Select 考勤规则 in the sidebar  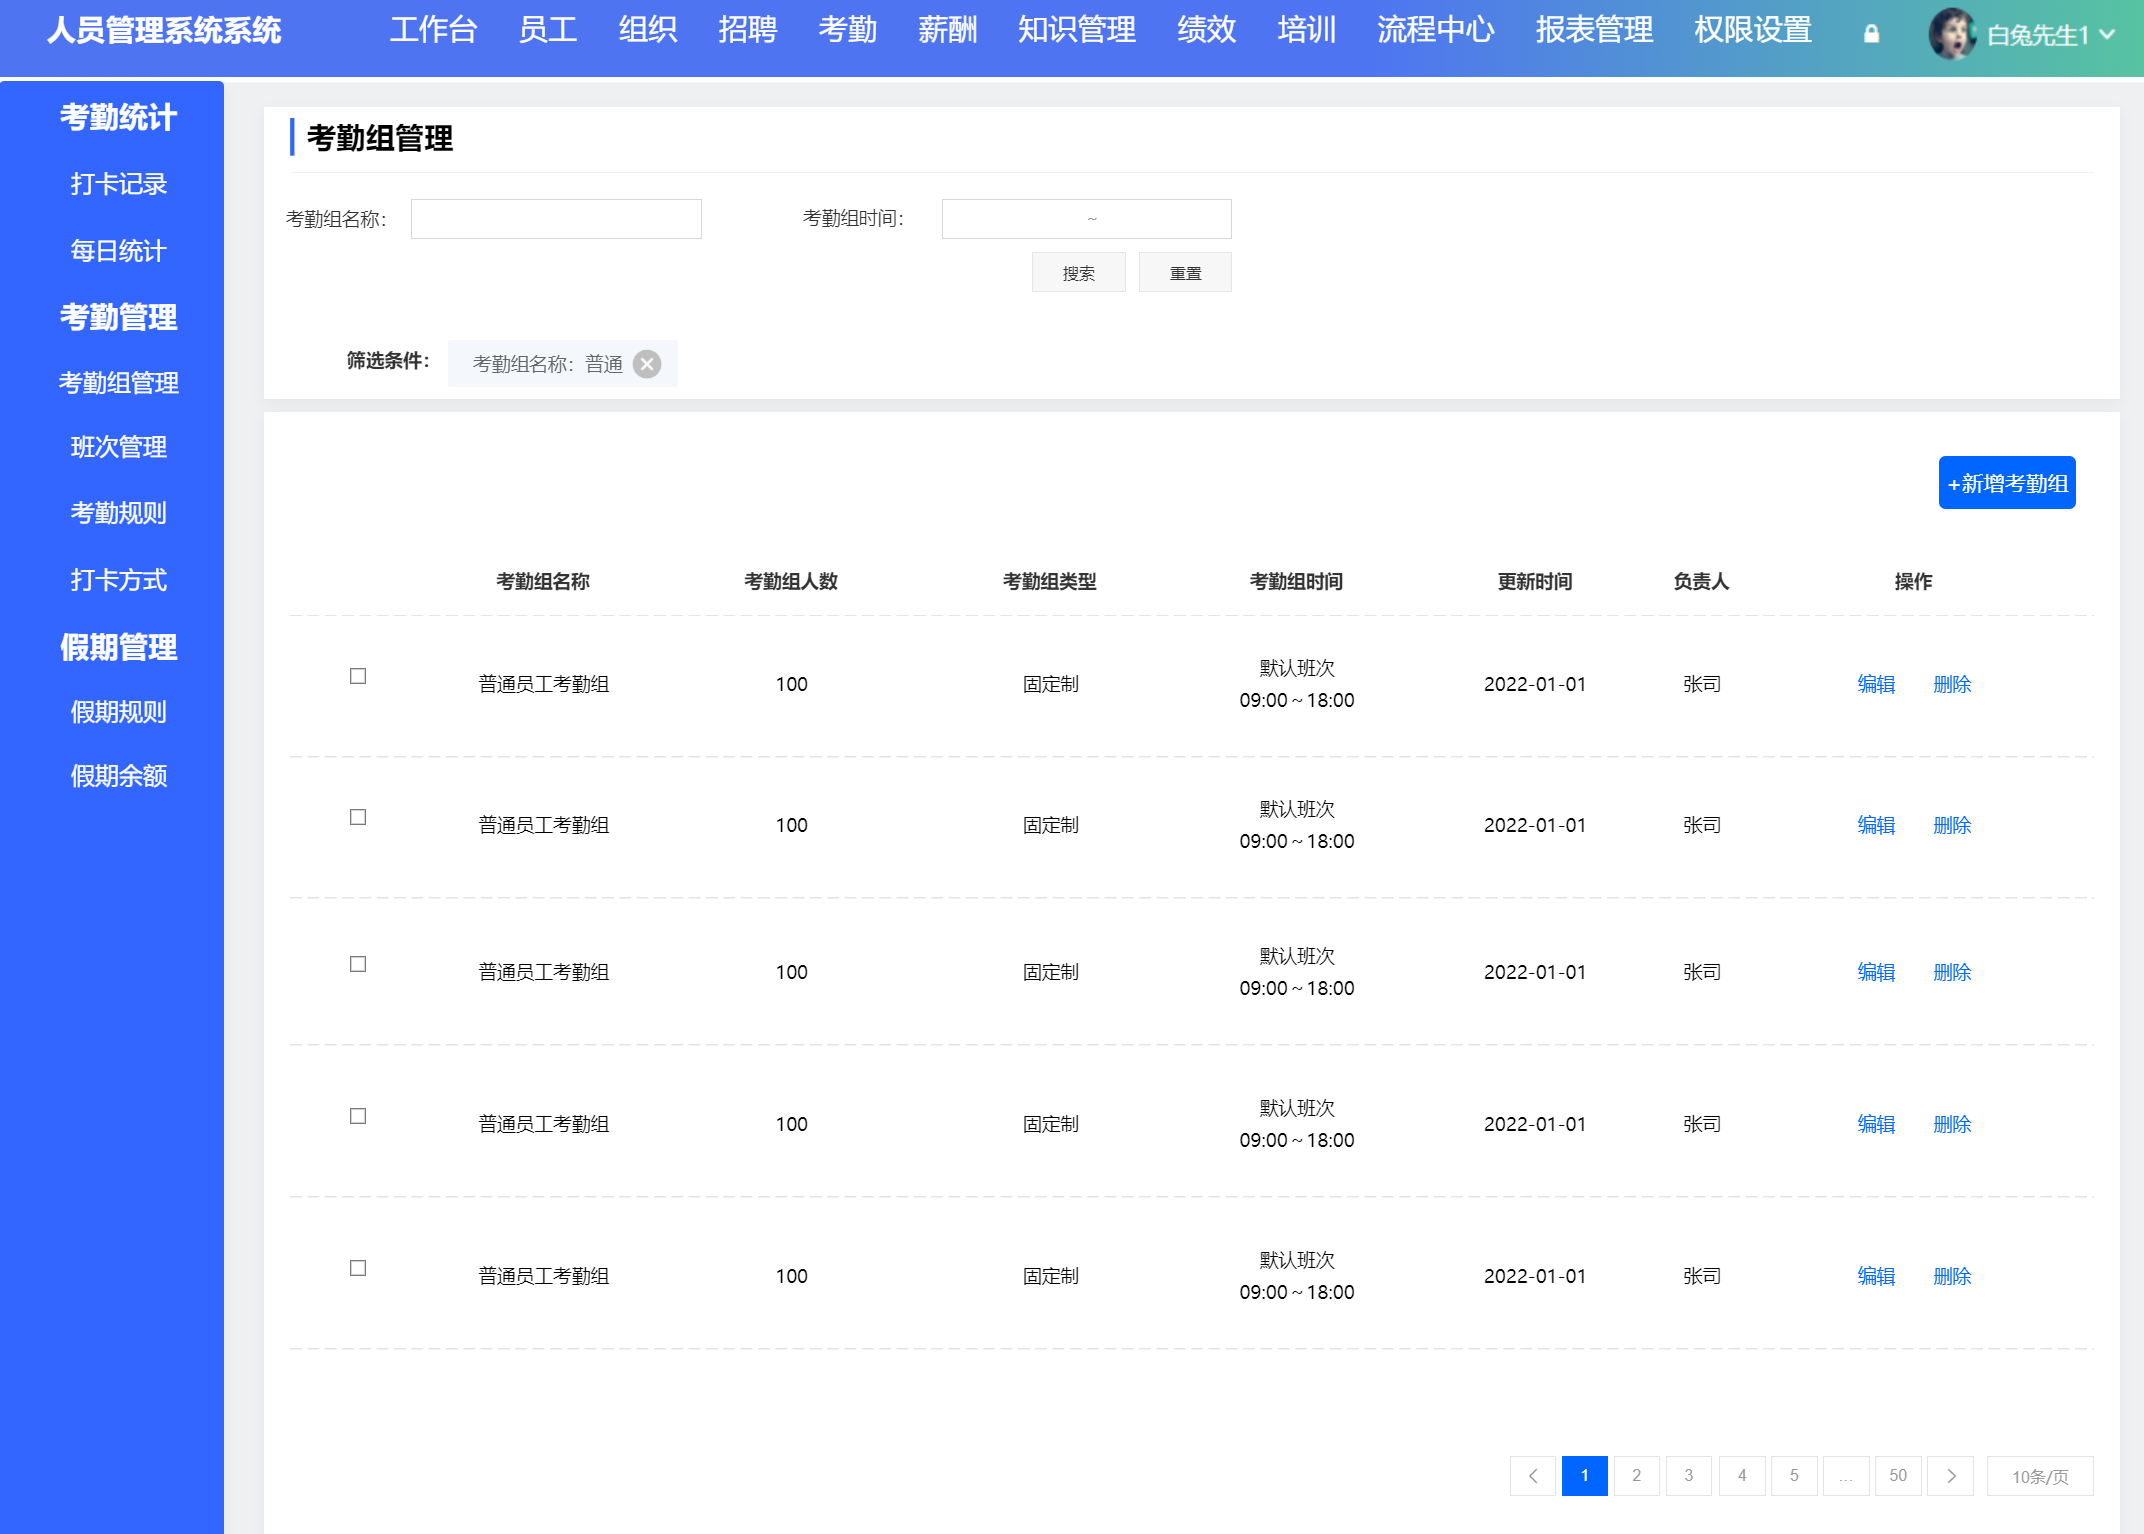click(x=118, y=512)
